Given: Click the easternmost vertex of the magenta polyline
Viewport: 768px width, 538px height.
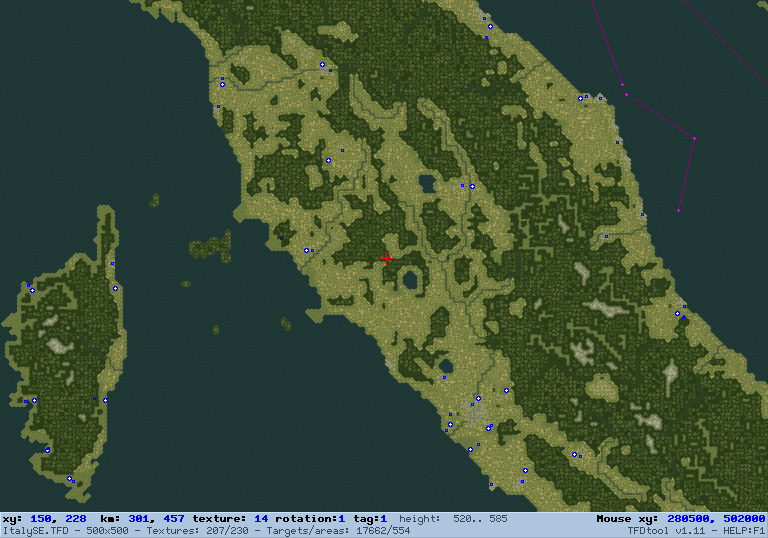Looking at the screenshot, I should click(694, 139).
